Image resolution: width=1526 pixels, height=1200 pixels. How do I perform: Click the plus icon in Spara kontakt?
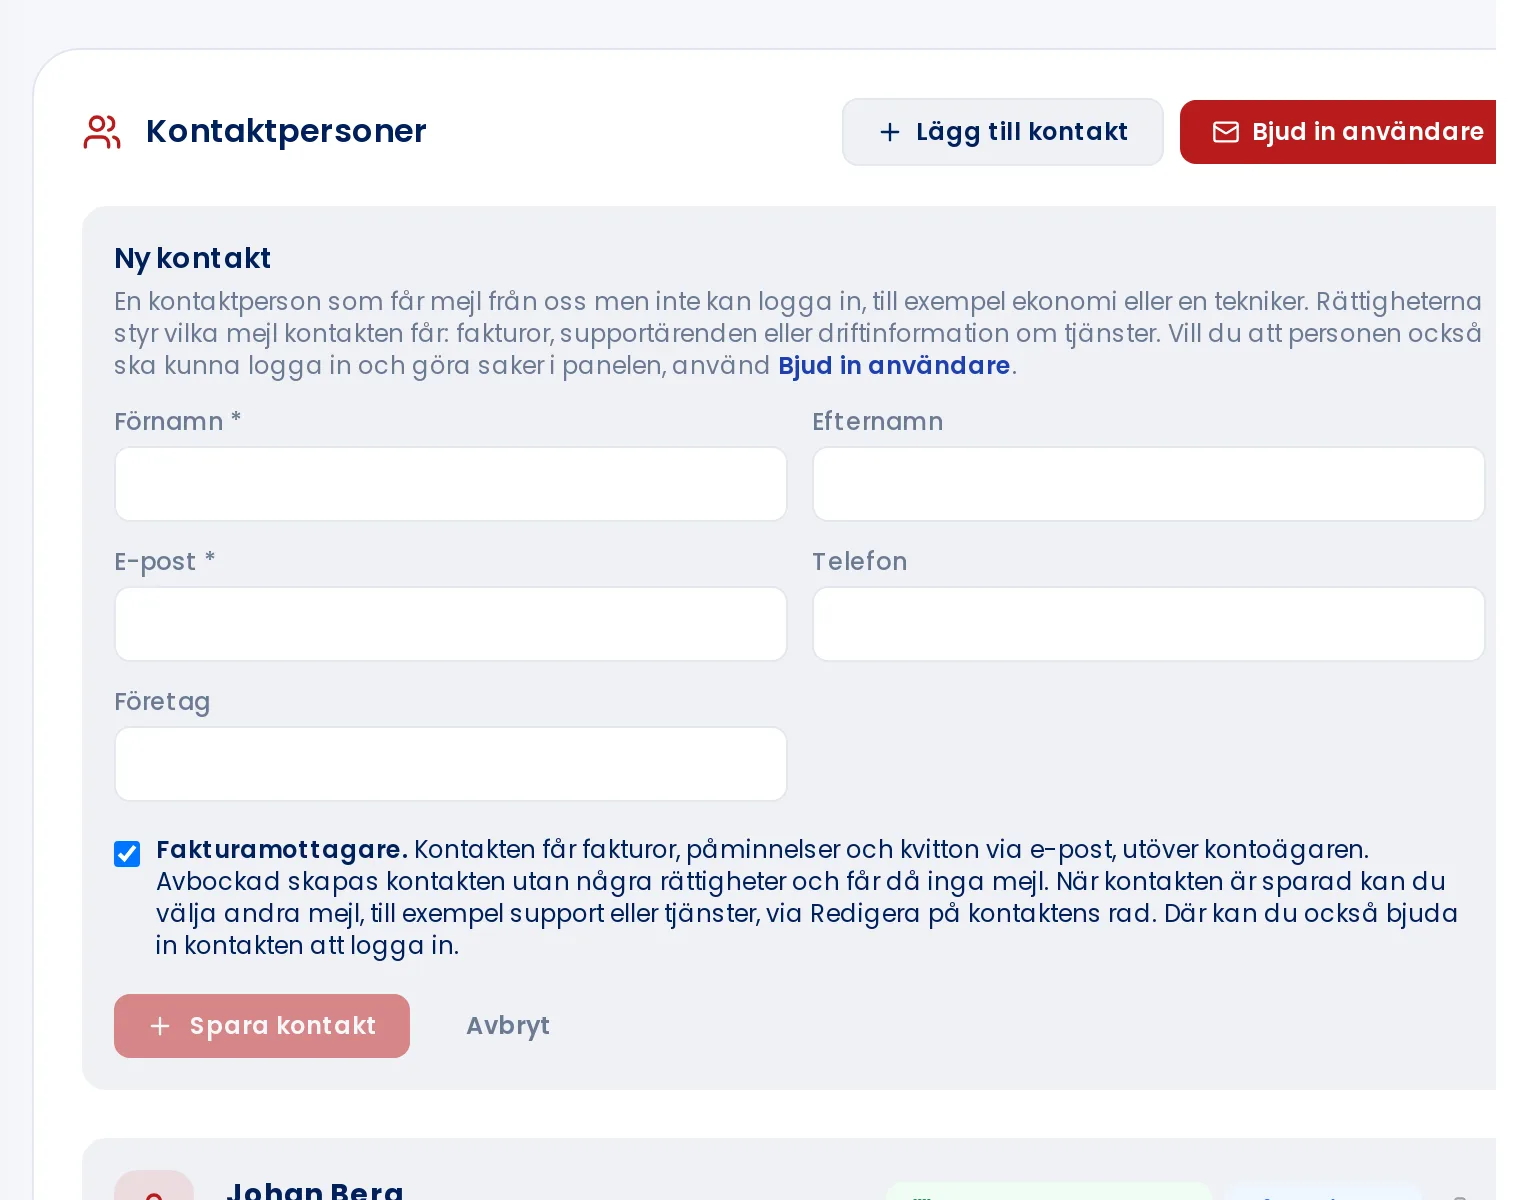point(159,1026)
